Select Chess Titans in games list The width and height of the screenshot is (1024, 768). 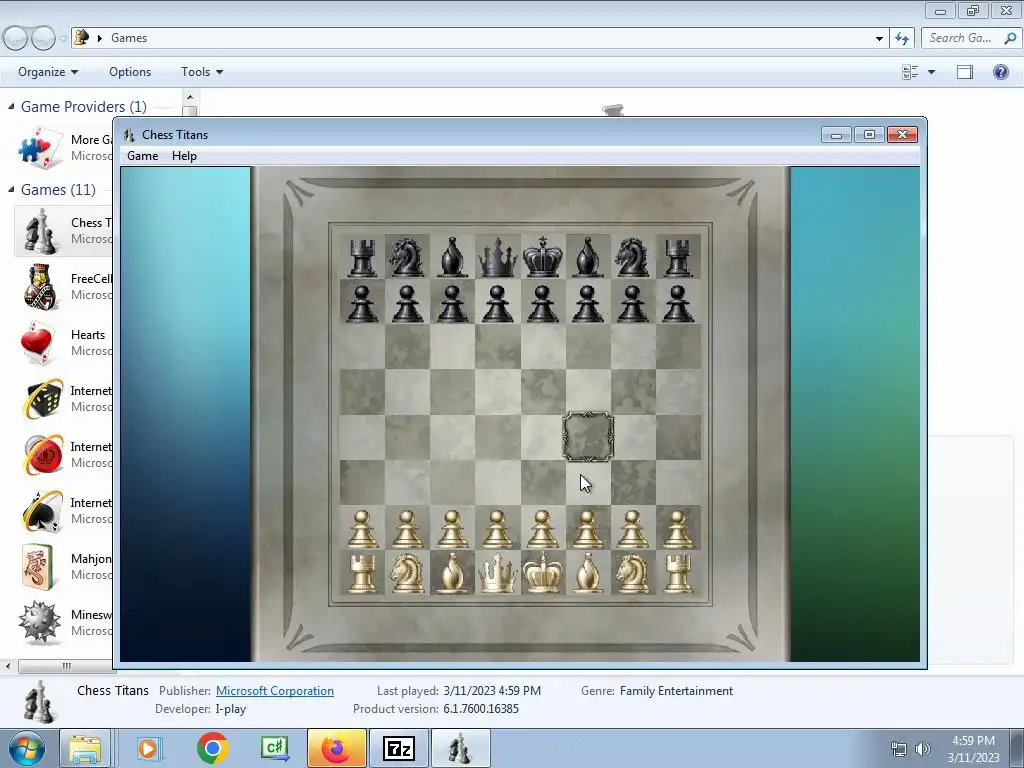click(64, 231)
